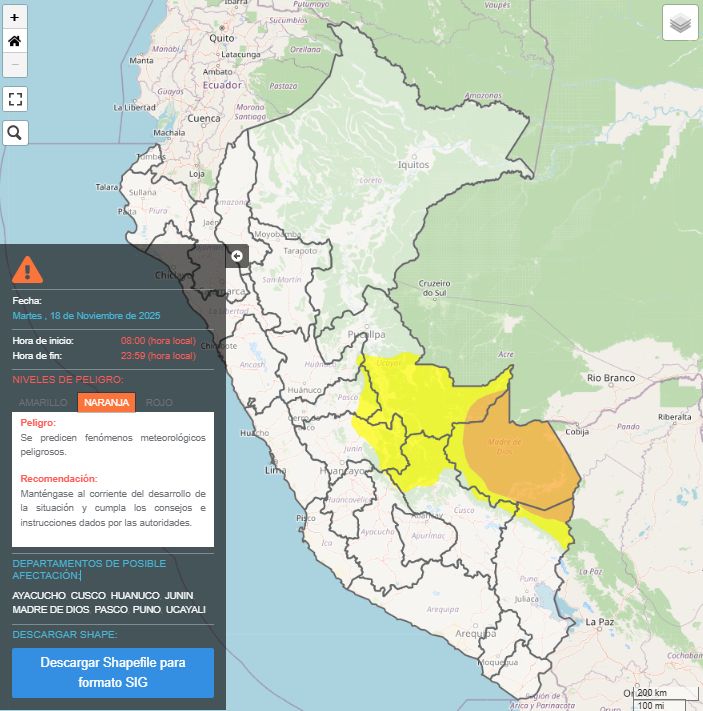703x711 pixels.
Task: Open the map search tool
Action: pyautogui.click(x=15, y=133)
